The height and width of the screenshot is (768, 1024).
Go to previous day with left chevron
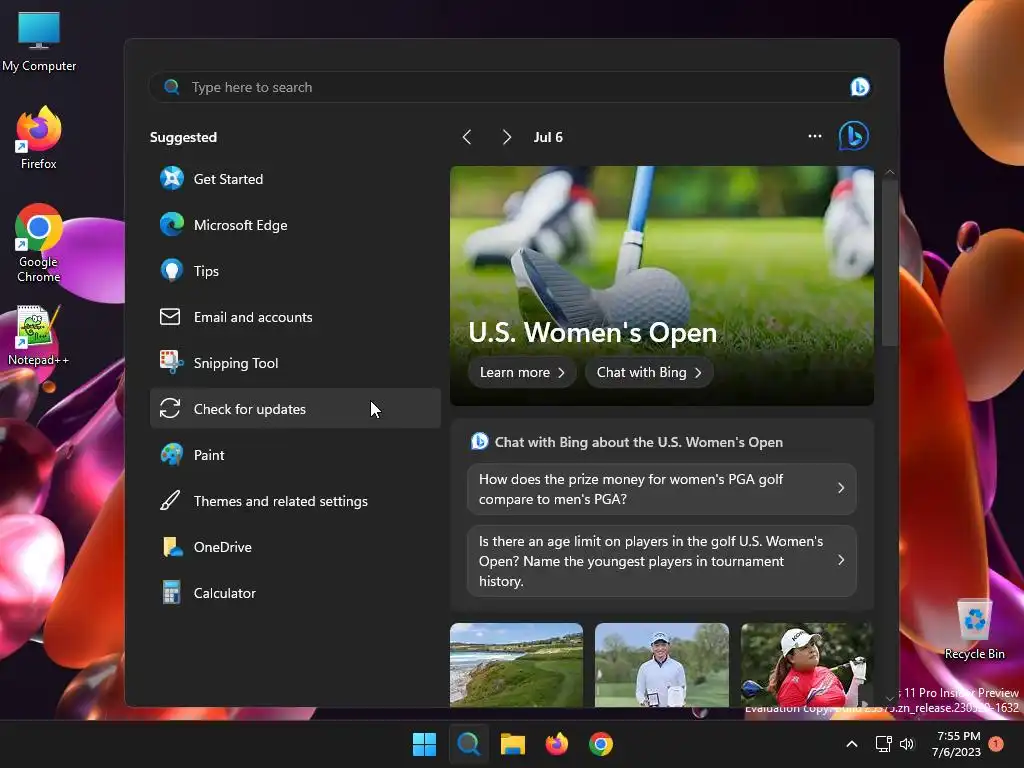(467, 137)
